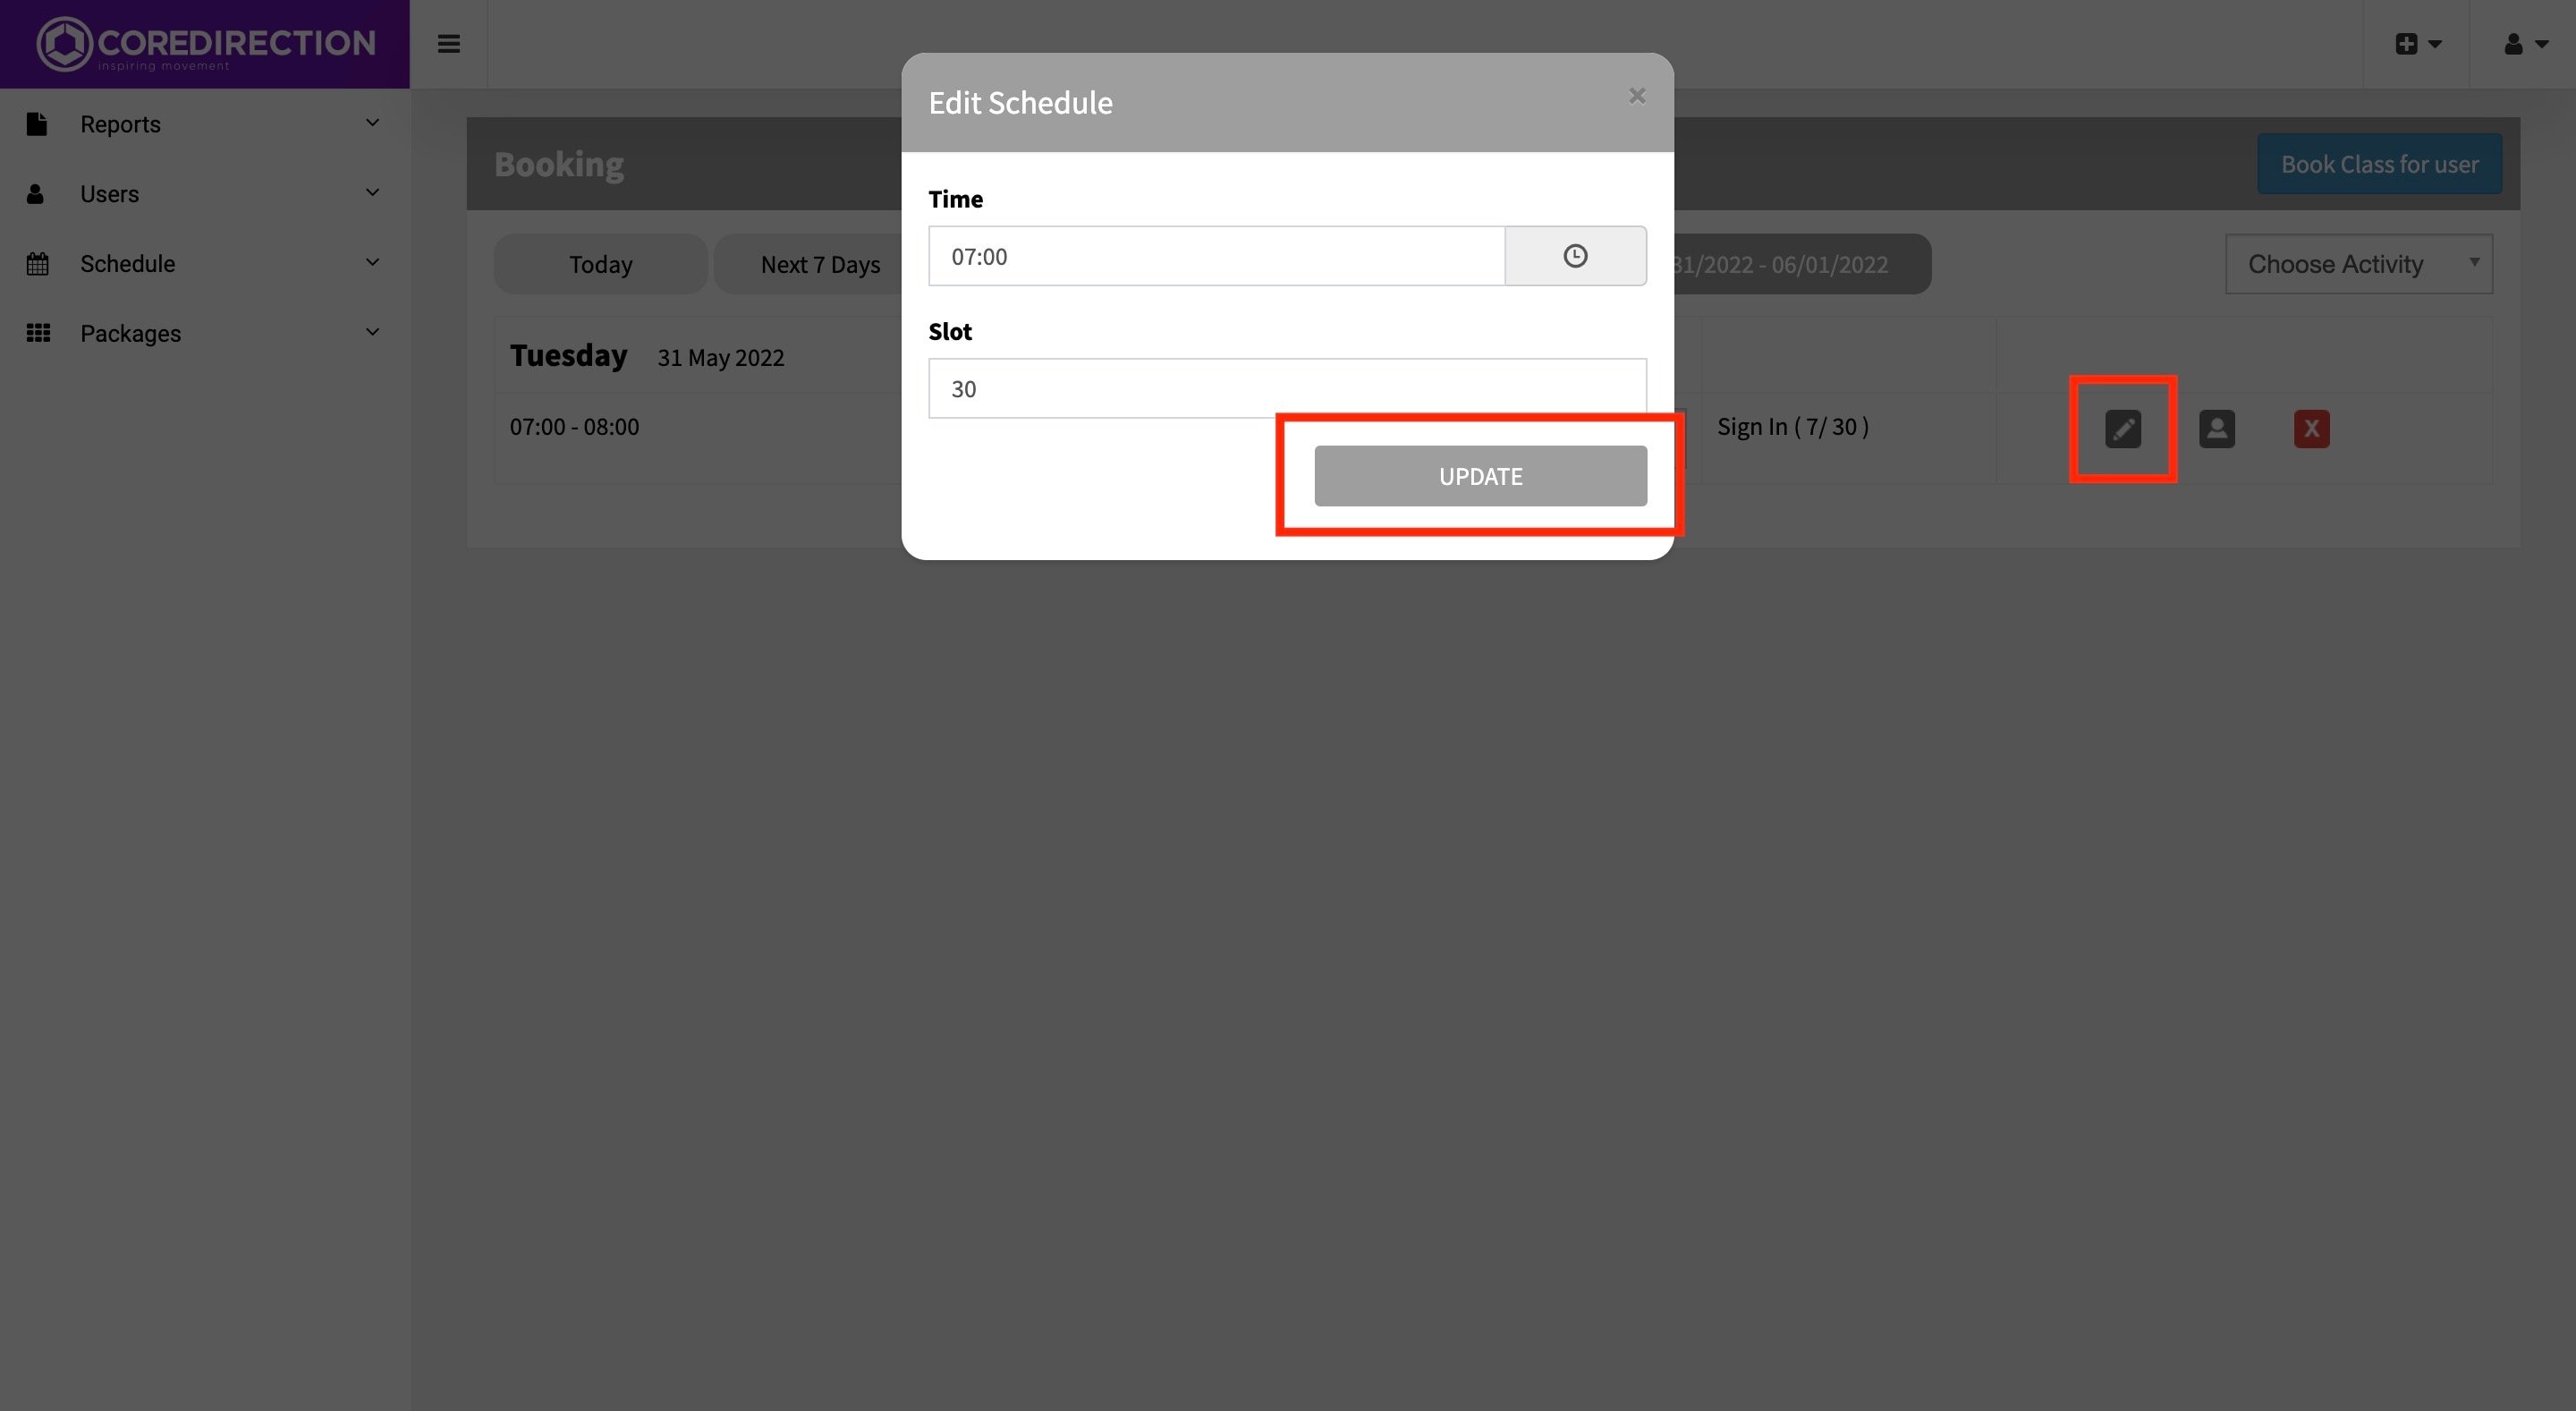
Task: Click the Users chevron arrow
Action: click(x=372, y=192)
